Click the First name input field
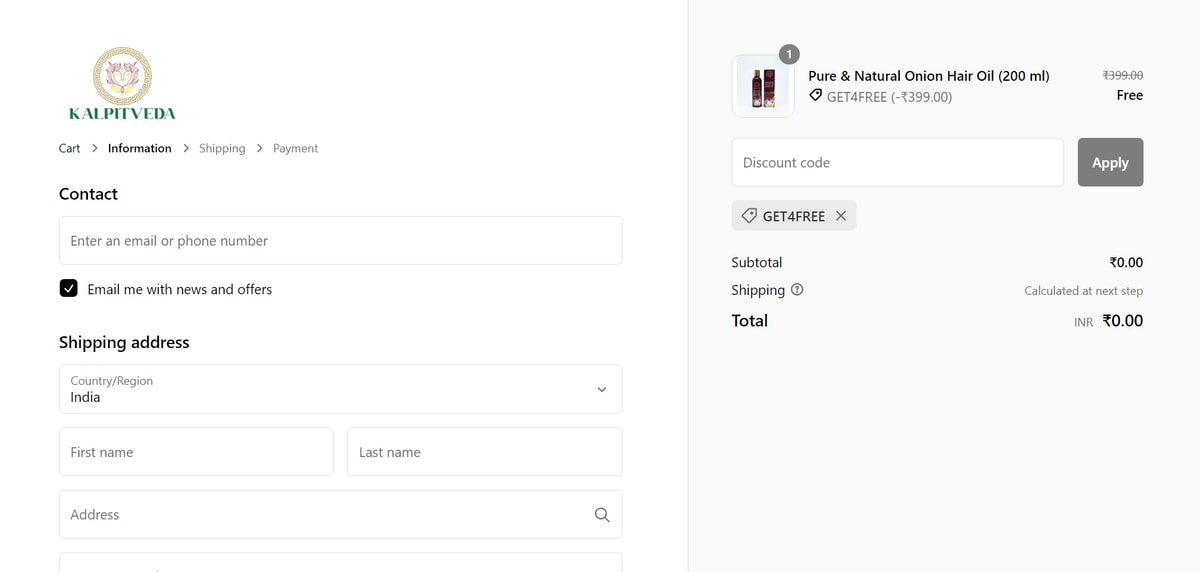 pos(196,453)
